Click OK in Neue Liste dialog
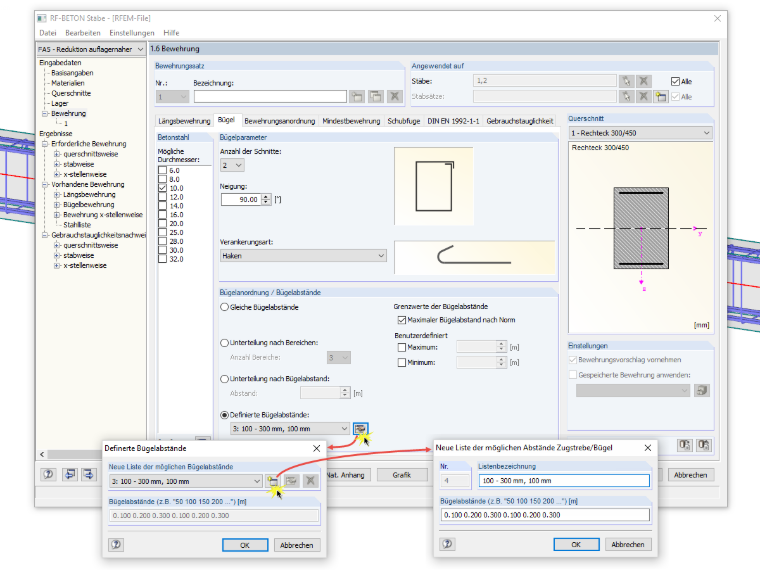The height and width of the screenshot is (570, 760). 576,544
